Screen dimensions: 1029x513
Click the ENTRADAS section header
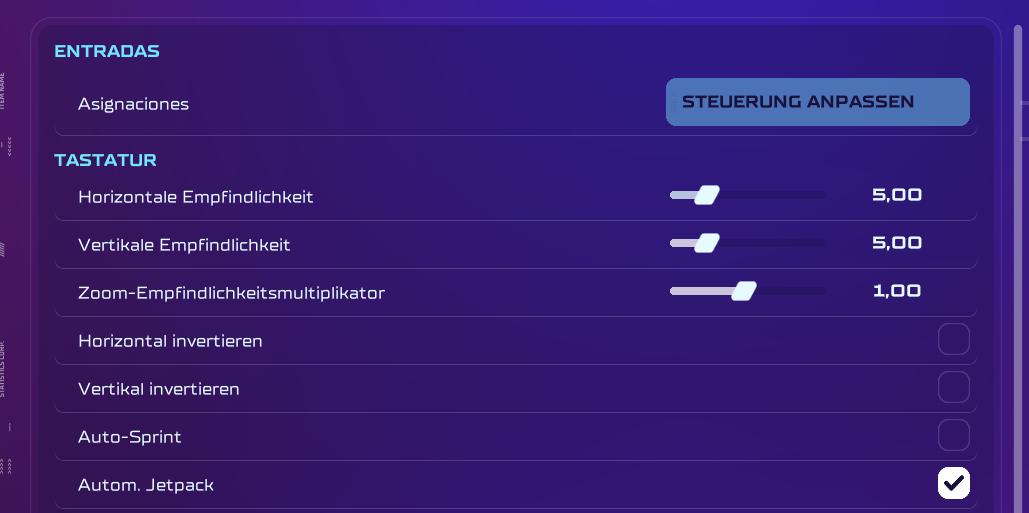[107, 52]
